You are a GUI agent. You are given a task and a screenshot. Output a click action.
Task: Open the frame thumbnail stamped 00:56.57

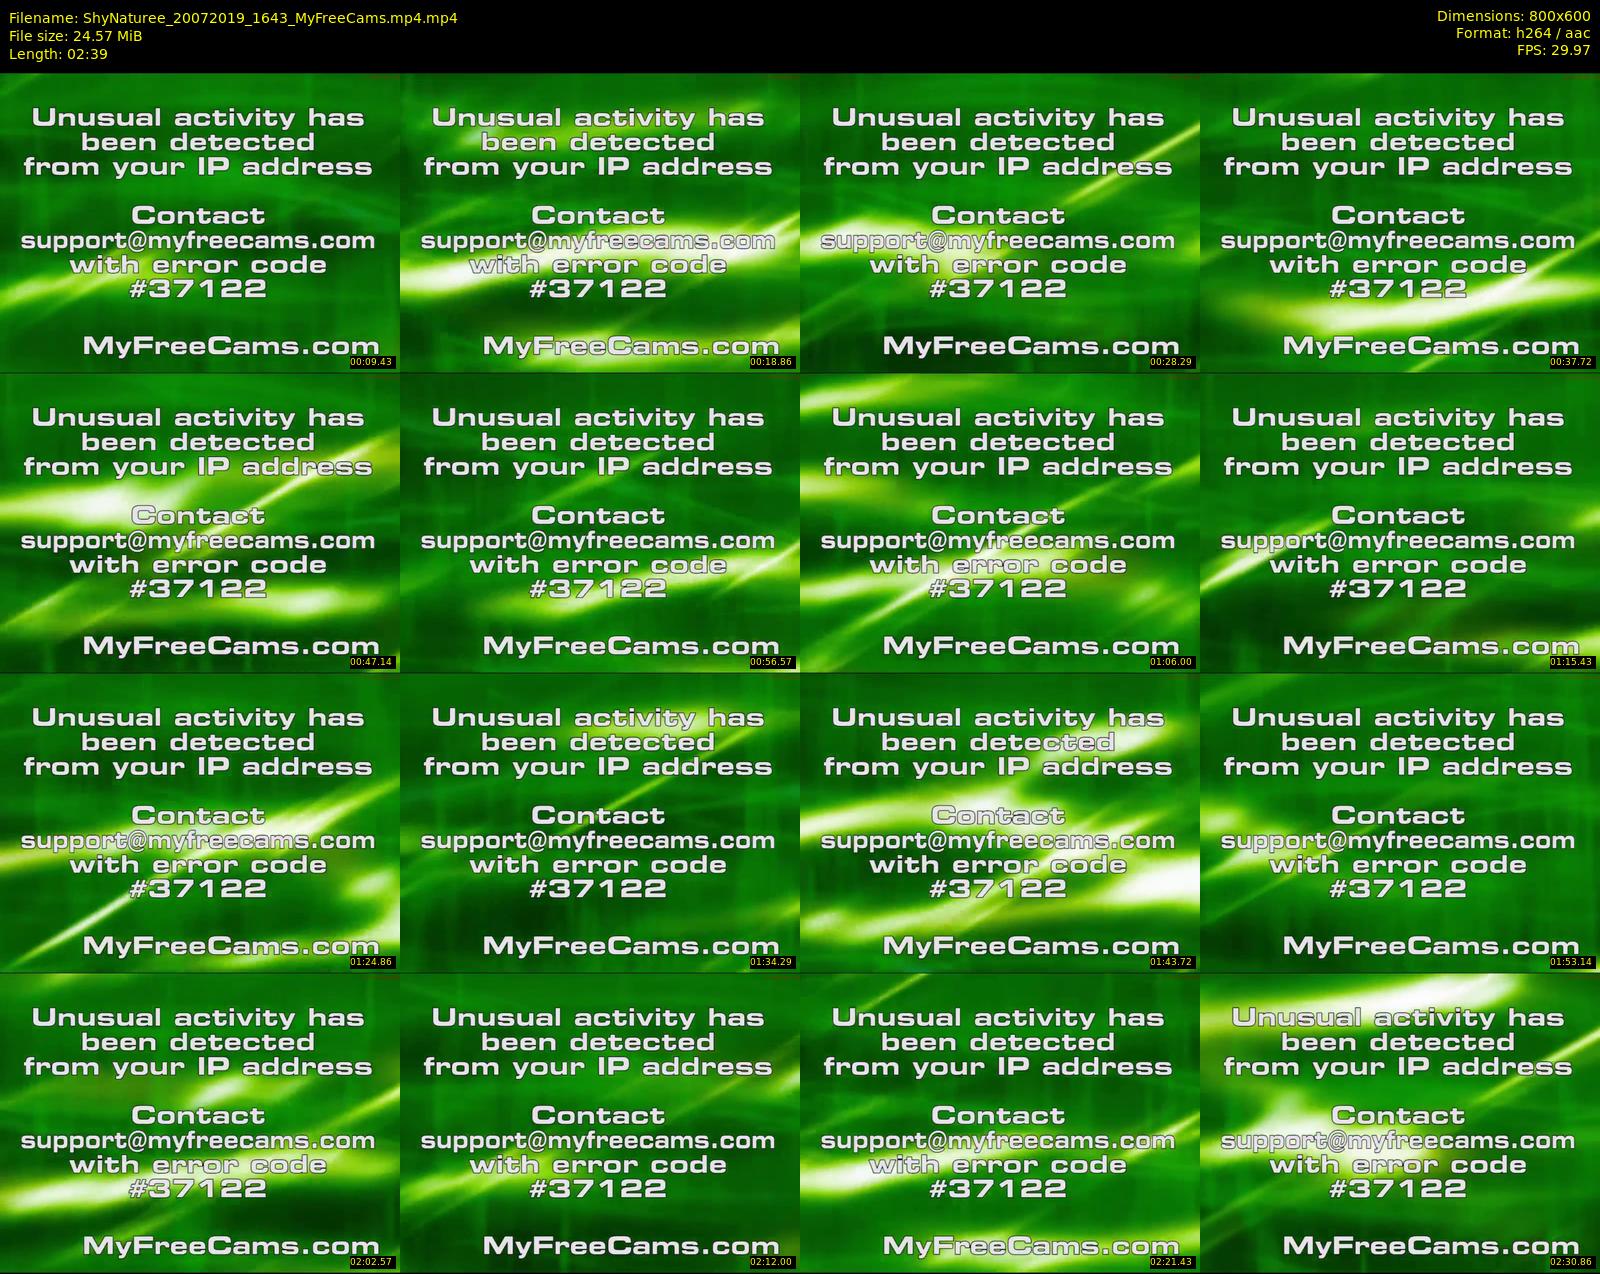coord(600,522)
